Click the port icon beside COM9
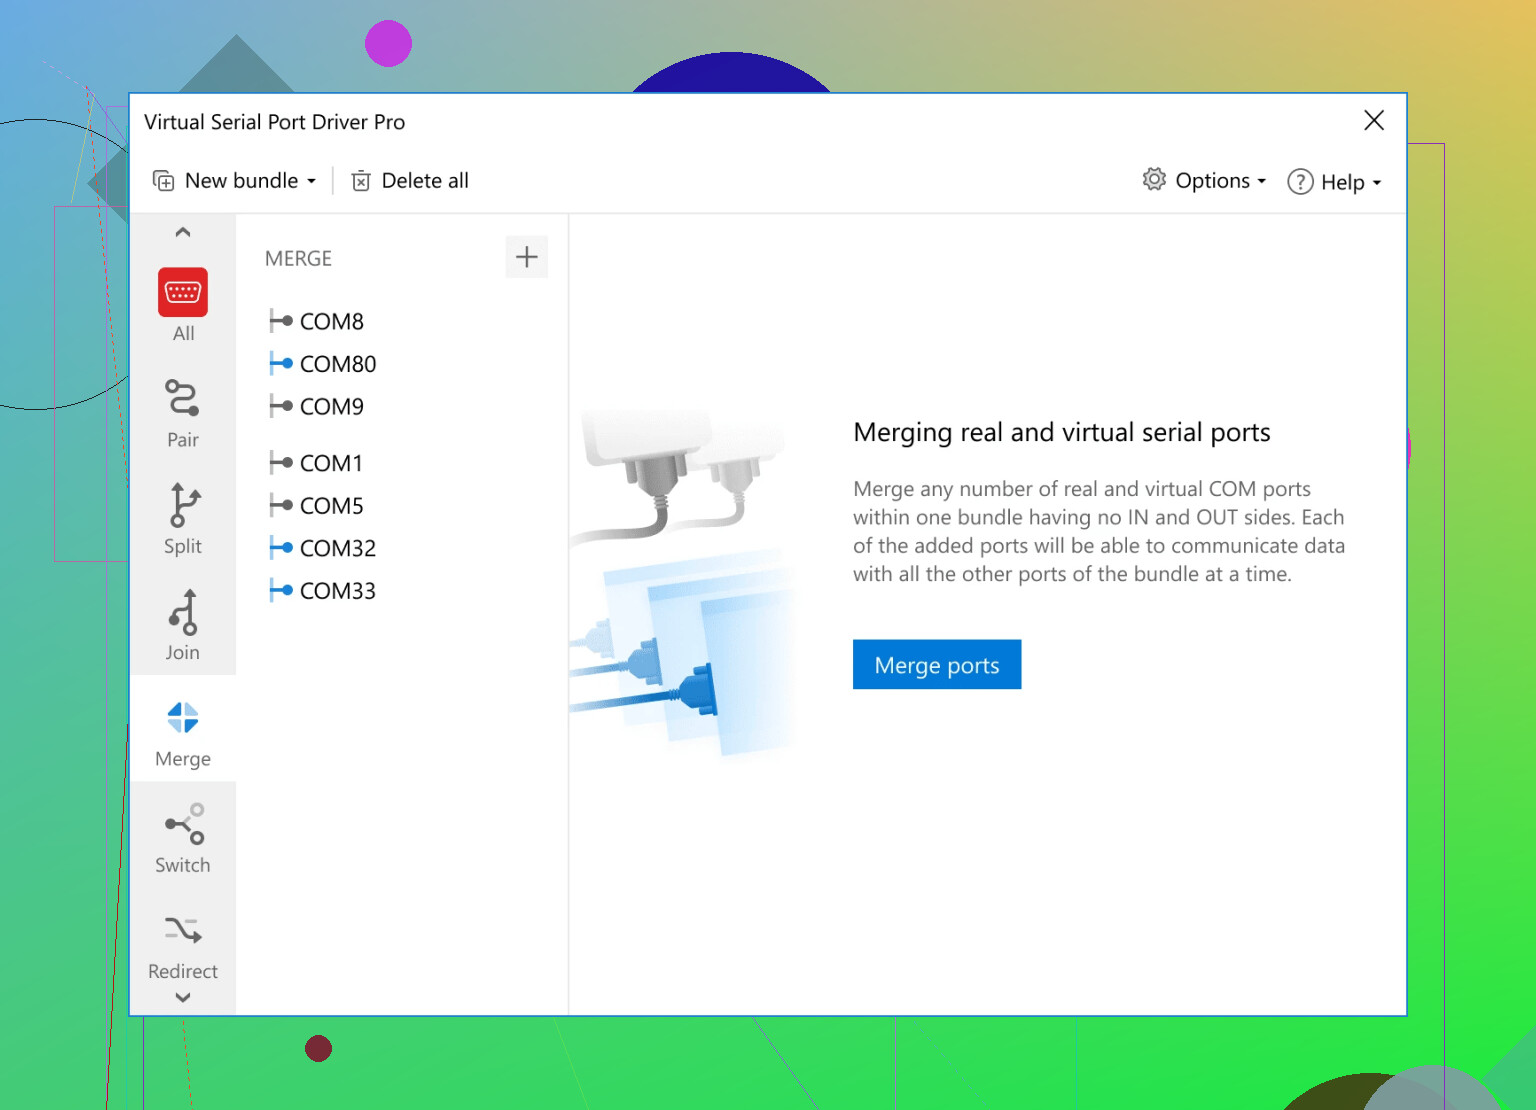1536x1110 pixels. (281, 406)
